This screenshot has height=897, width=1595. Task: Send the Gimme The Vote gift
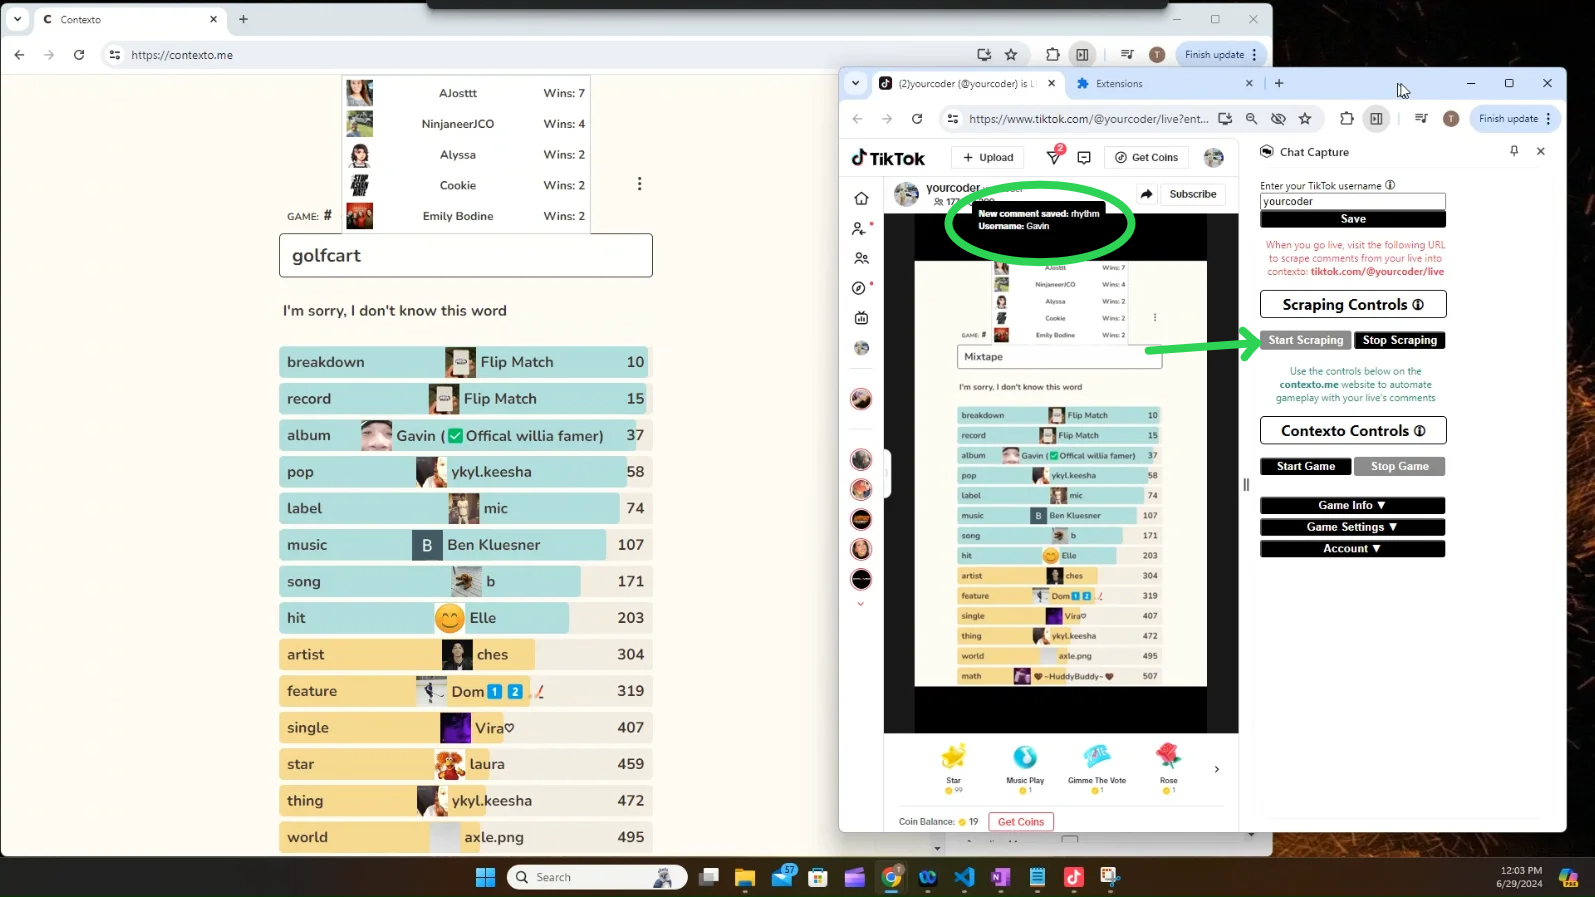point(1097,768)
